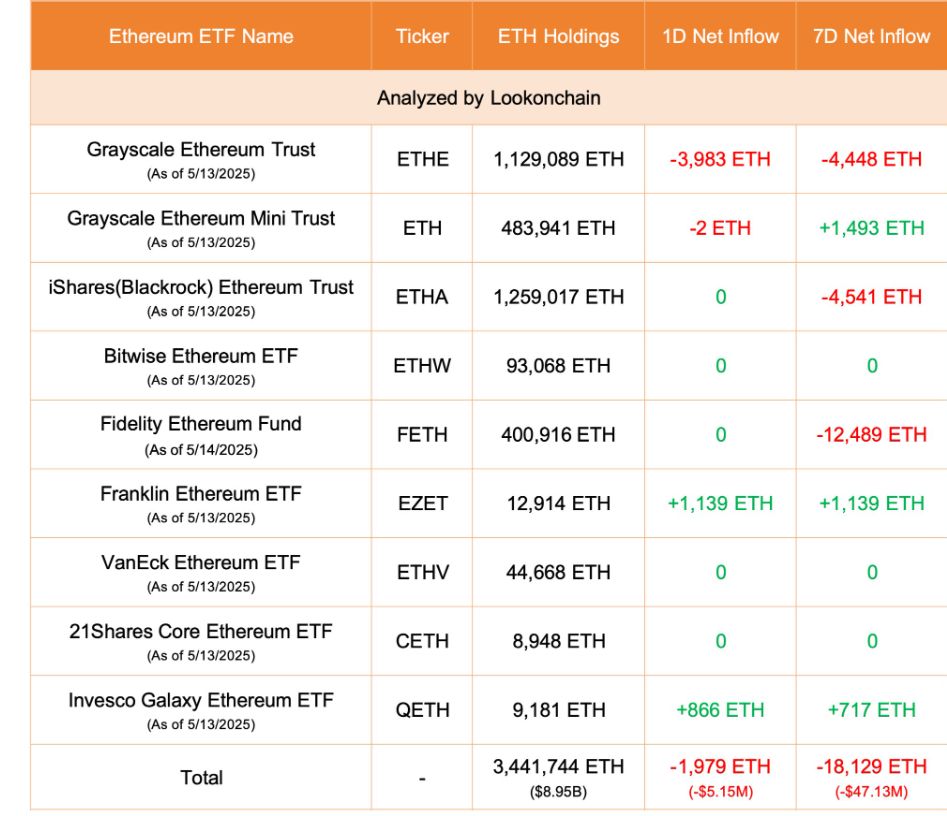The image size is (947, 816).
Task: Click the Grayscale Ethereum Mini Trust name
Action: 201,218
